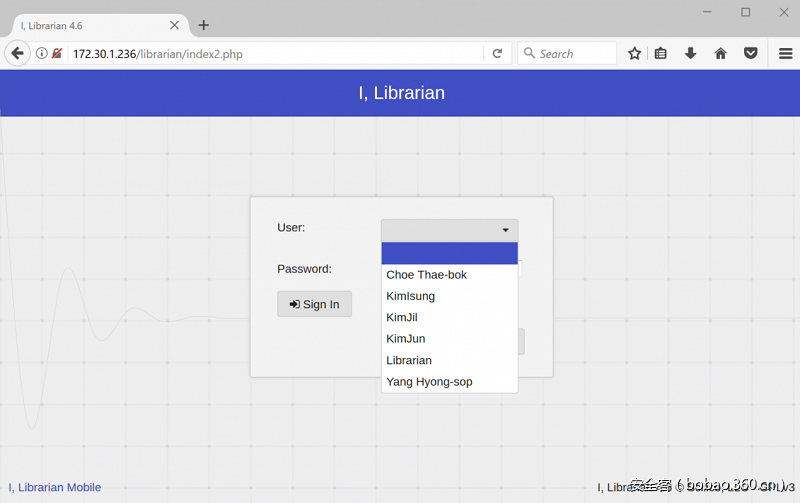
Task: Select user KimJun
Action: [x=449, y=339]
